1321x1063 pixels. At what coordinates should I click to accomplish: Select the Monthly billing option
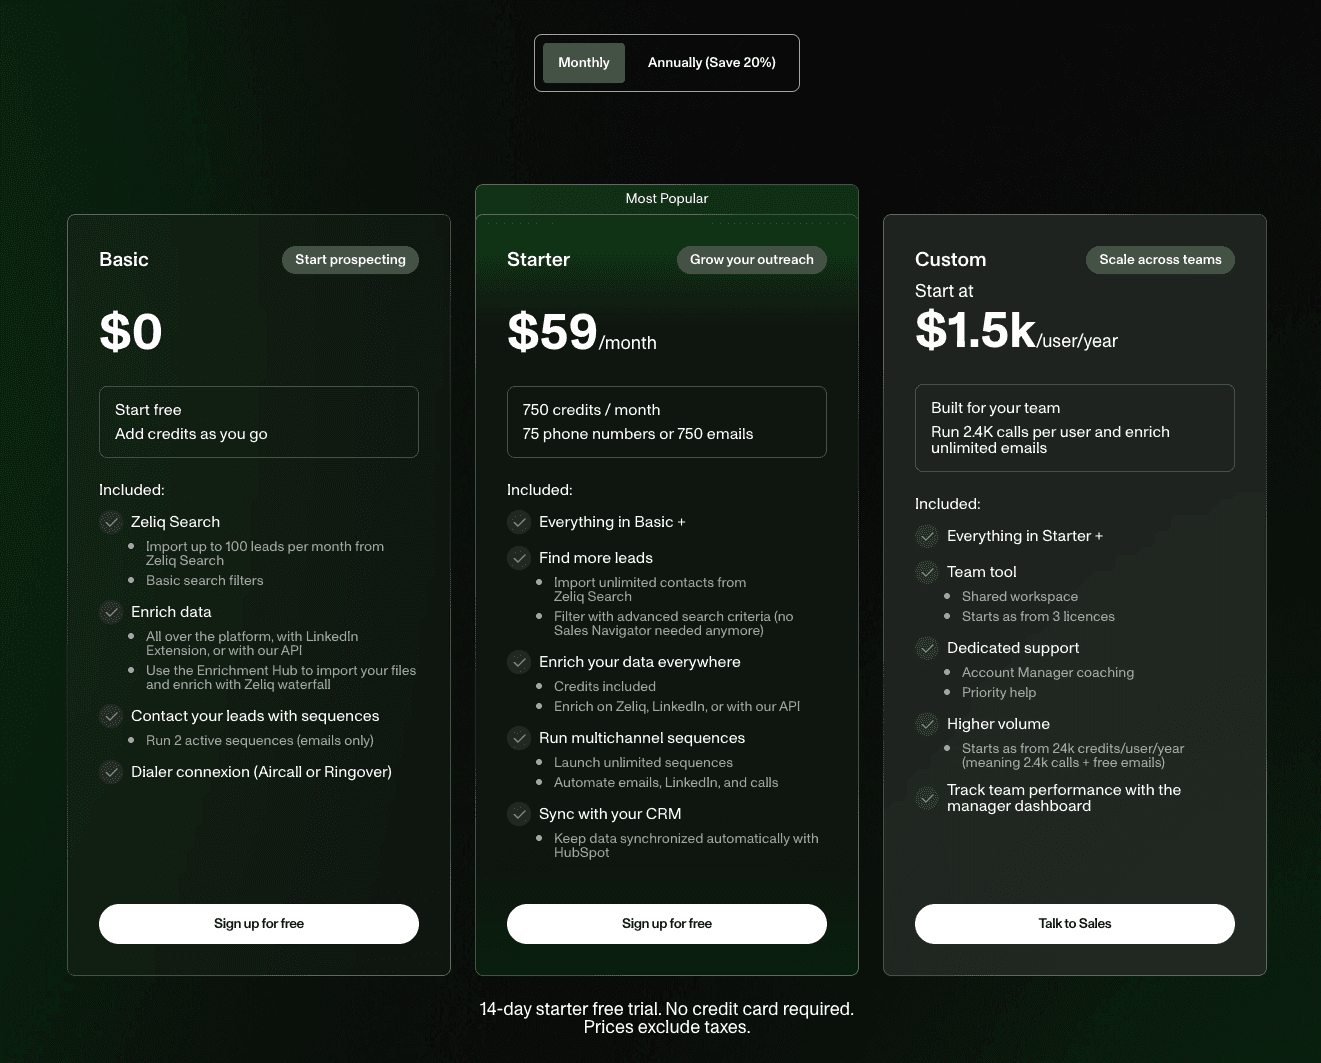point(583,62)
